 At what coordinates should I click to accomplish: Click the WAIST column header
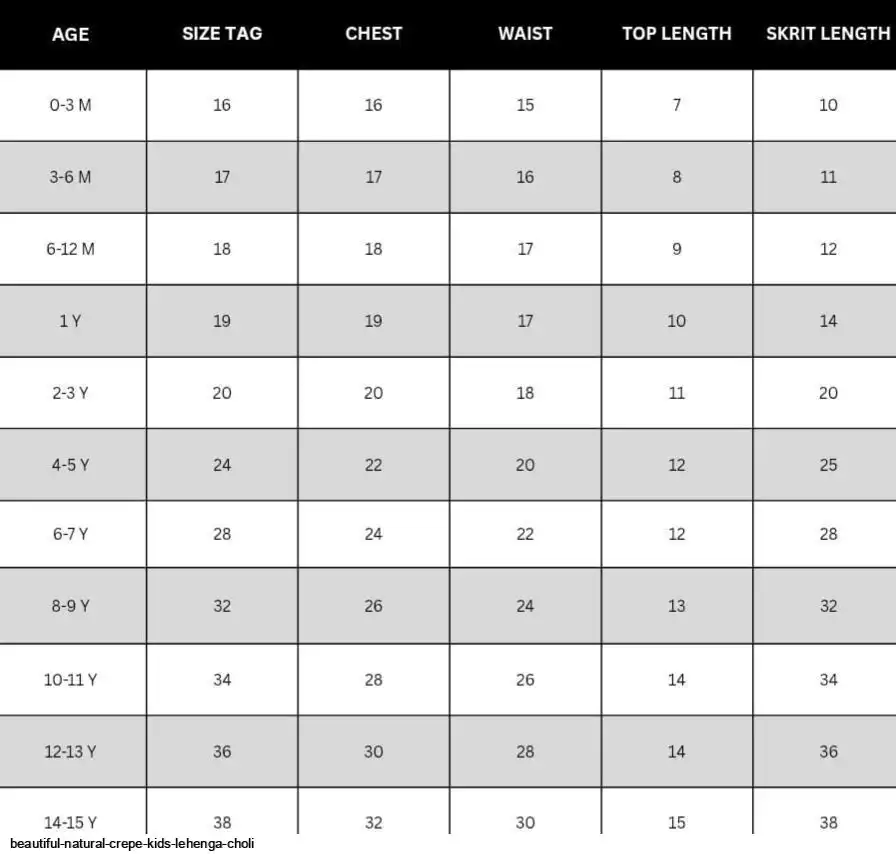click(x=525, y=33)
